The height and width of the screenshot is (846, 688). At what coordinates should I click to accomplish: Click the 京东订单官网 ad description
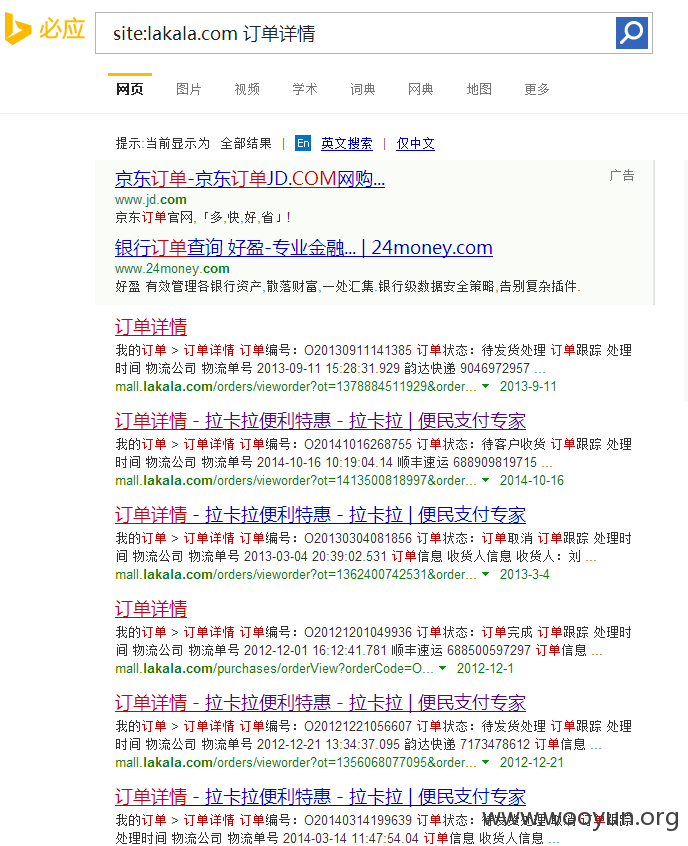coord(203,217)
